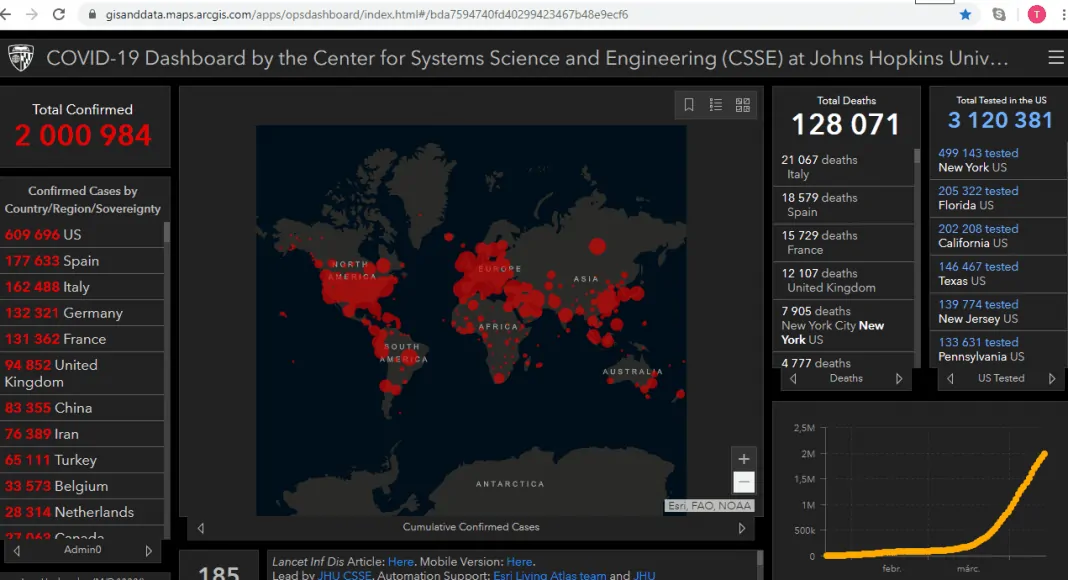1068x580 pixels.
Task: Select Belgium row in confirmed list
Action: click(82, 486)
